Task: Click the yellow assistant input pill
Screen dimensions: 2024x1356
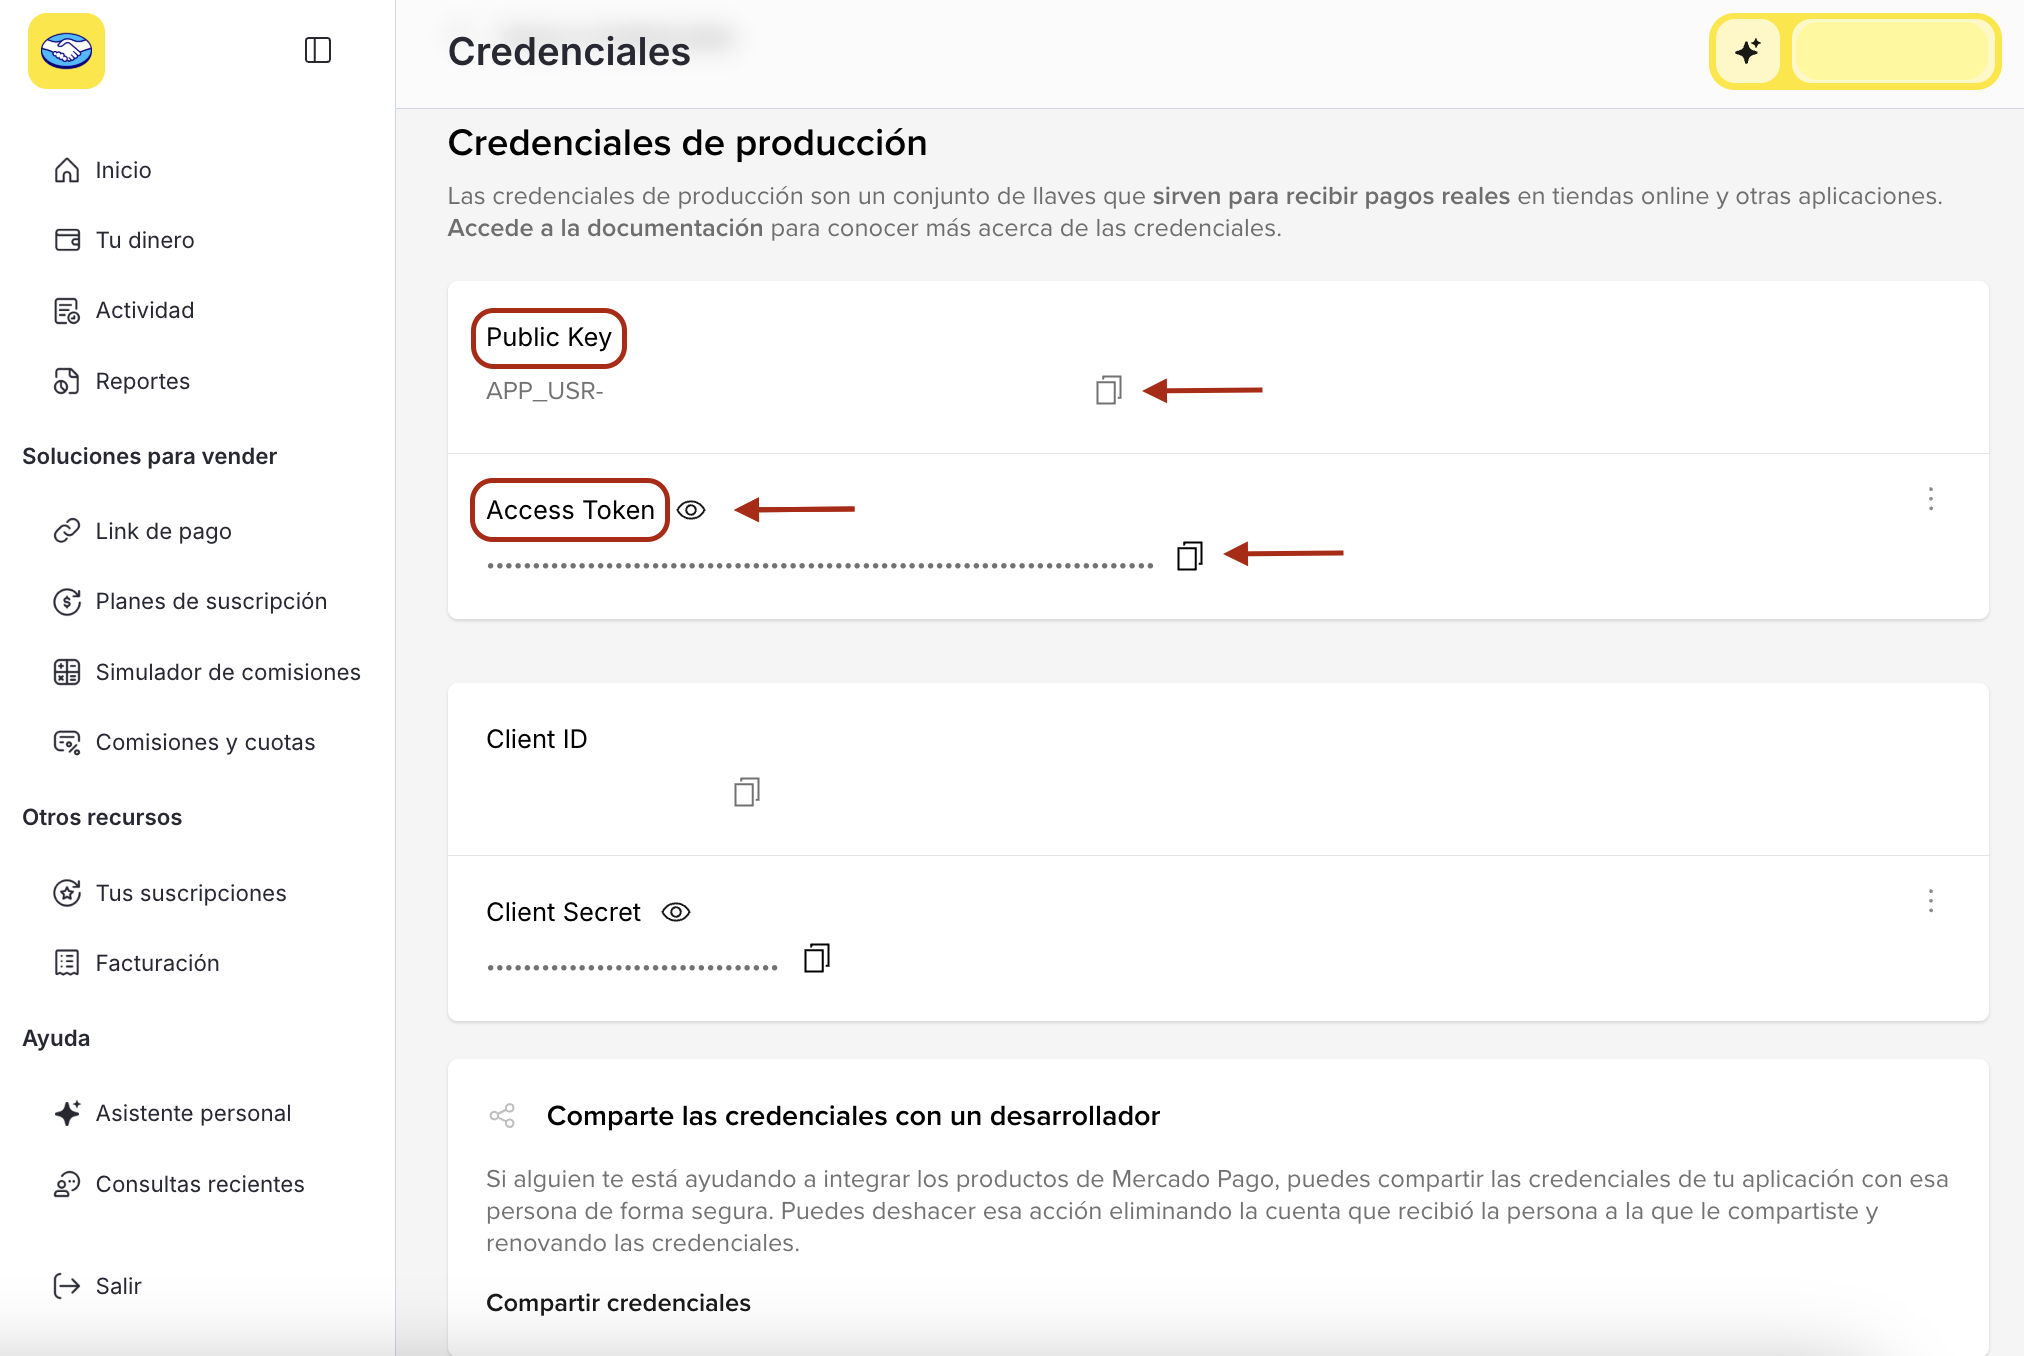Action: 1891,51
